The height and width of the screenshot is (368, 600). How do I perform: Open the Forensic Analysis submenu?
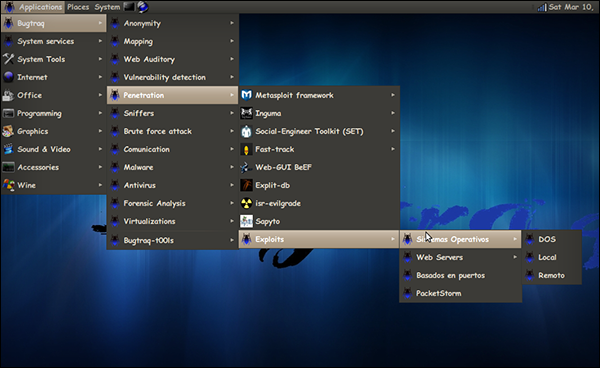point(173,203)
